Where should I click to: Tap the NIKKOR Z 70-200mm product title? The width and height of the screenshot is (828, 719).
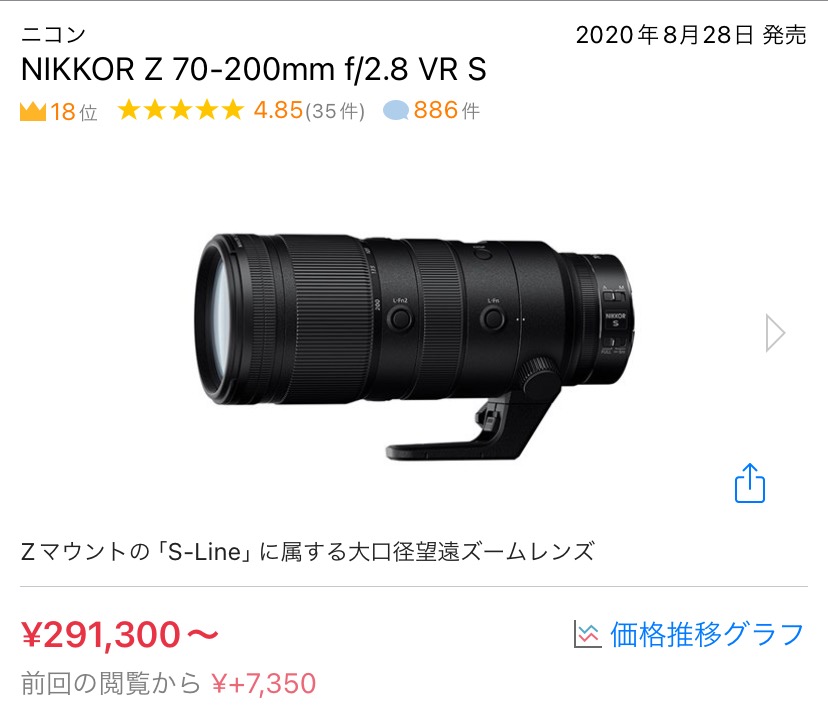tap(253, 69)
